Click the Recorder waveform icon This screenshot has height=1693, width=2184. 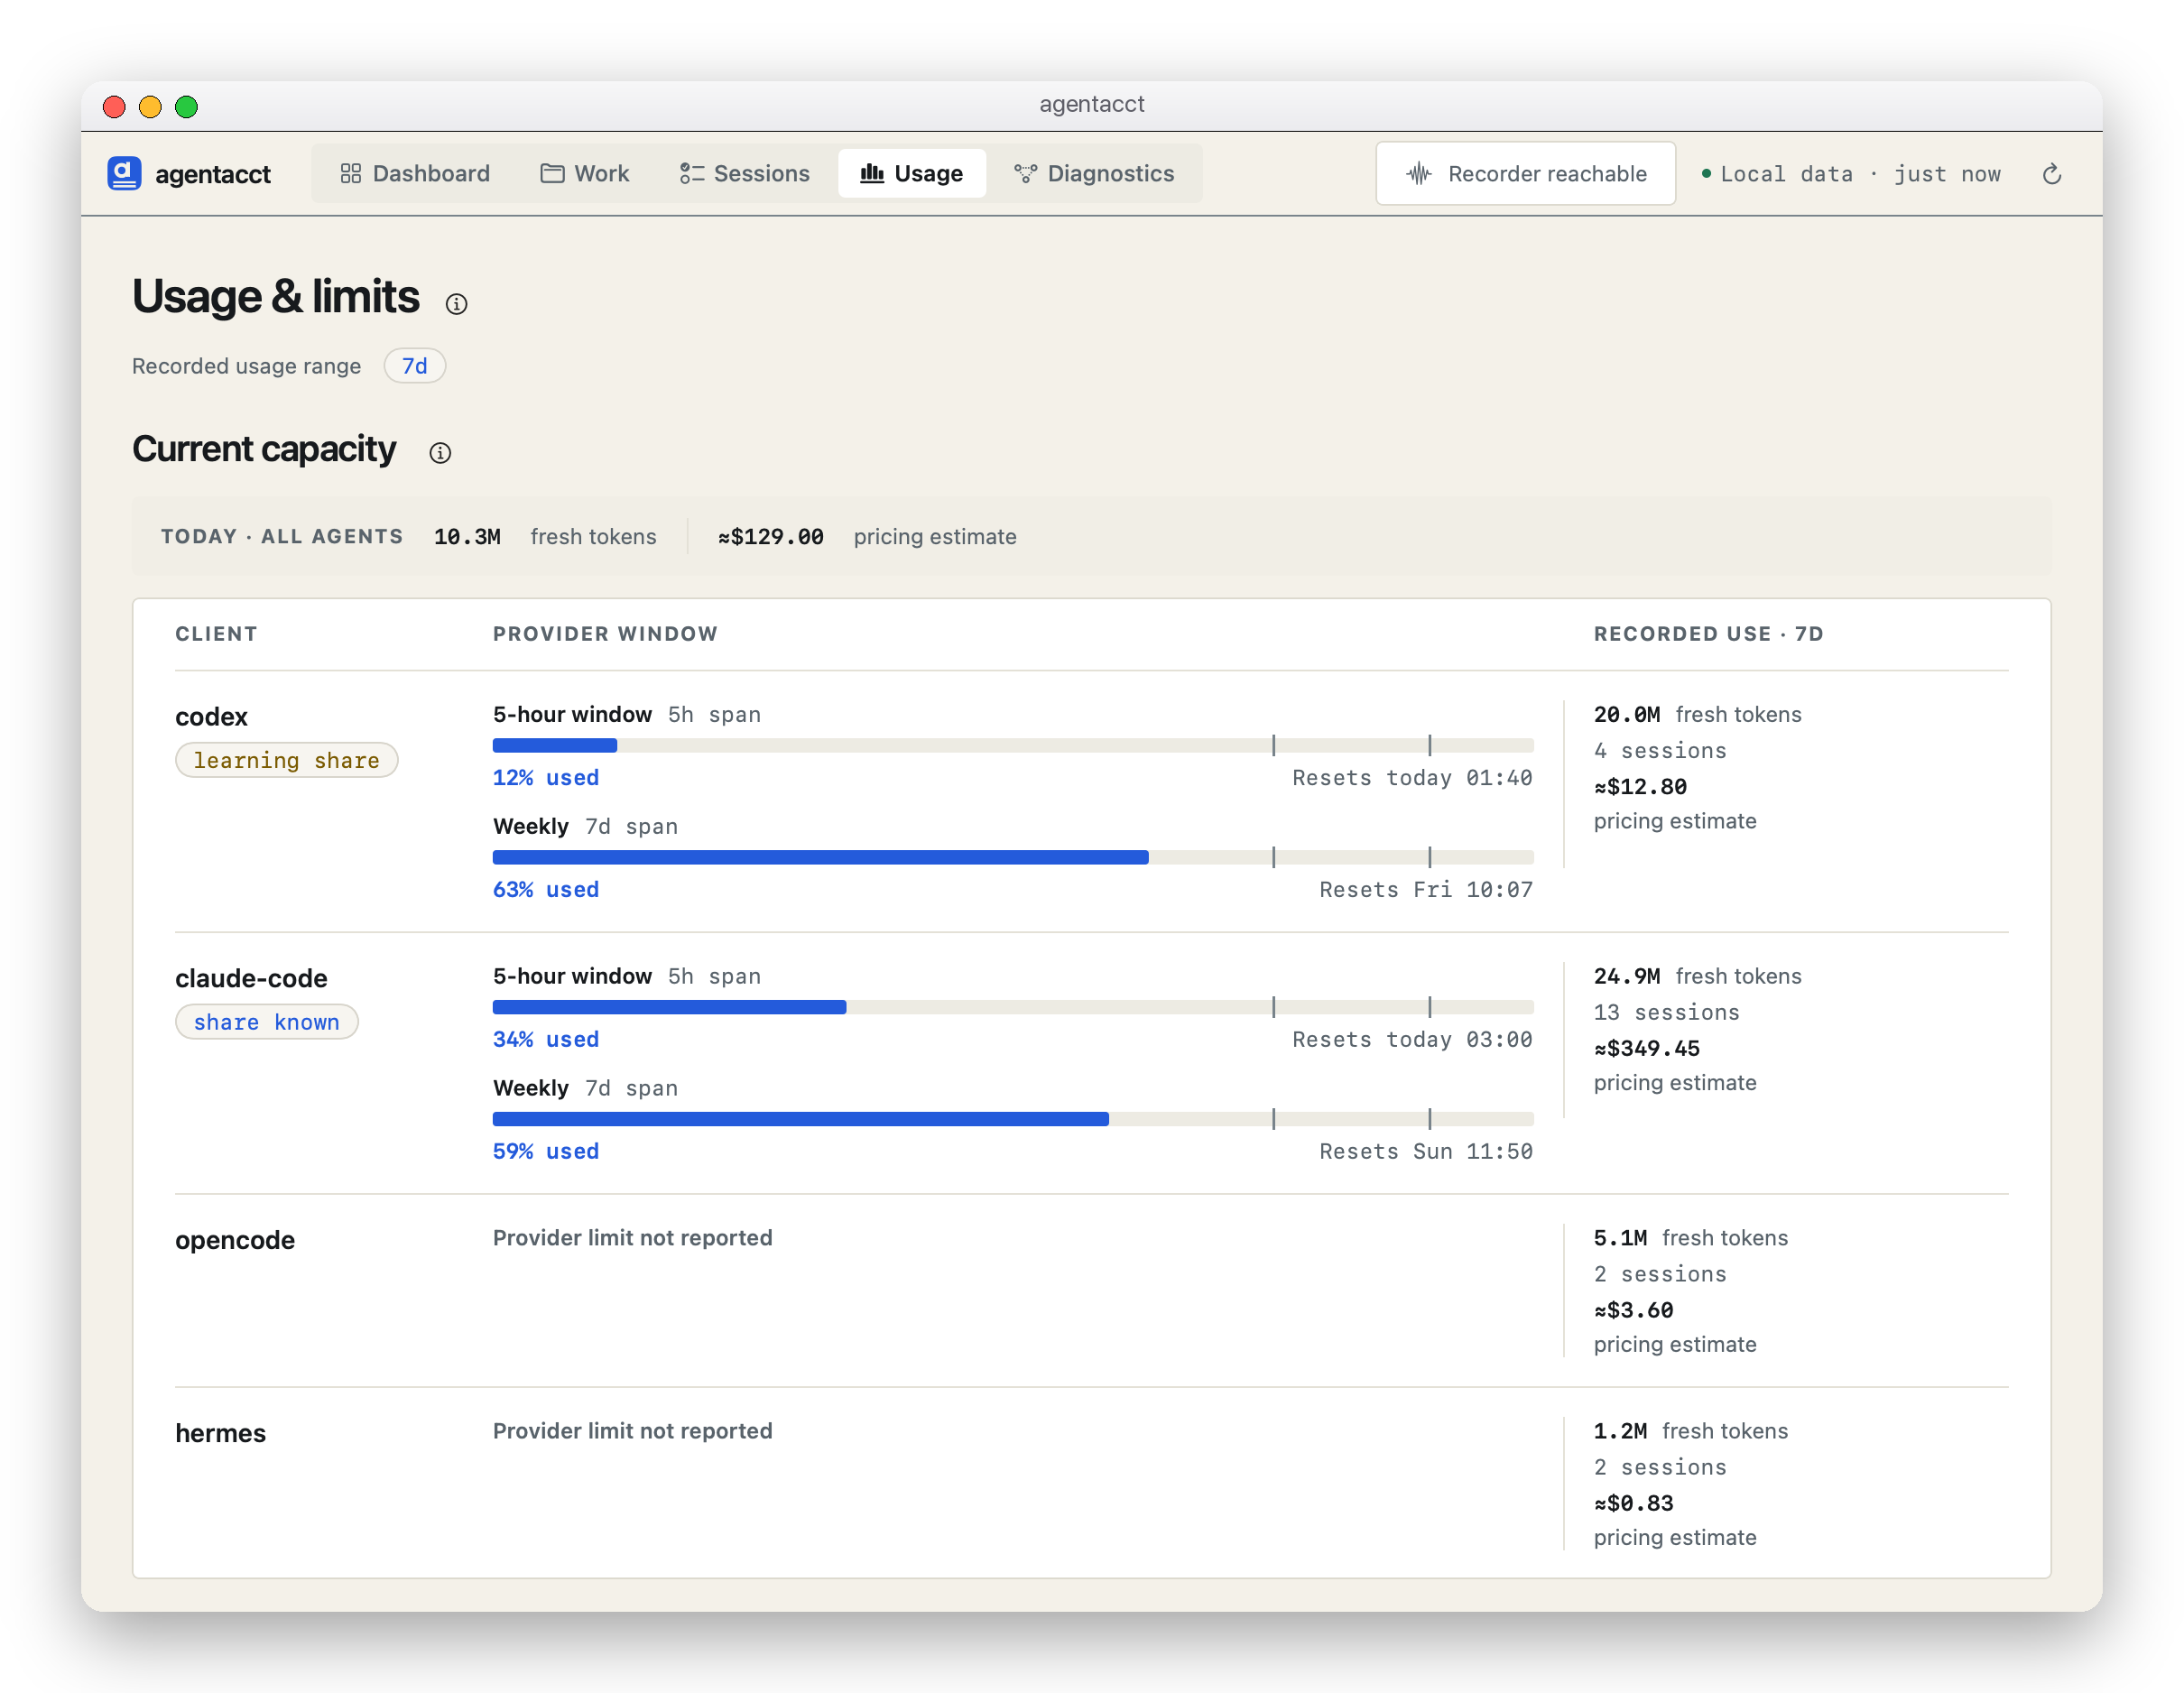coord(1419,173)
